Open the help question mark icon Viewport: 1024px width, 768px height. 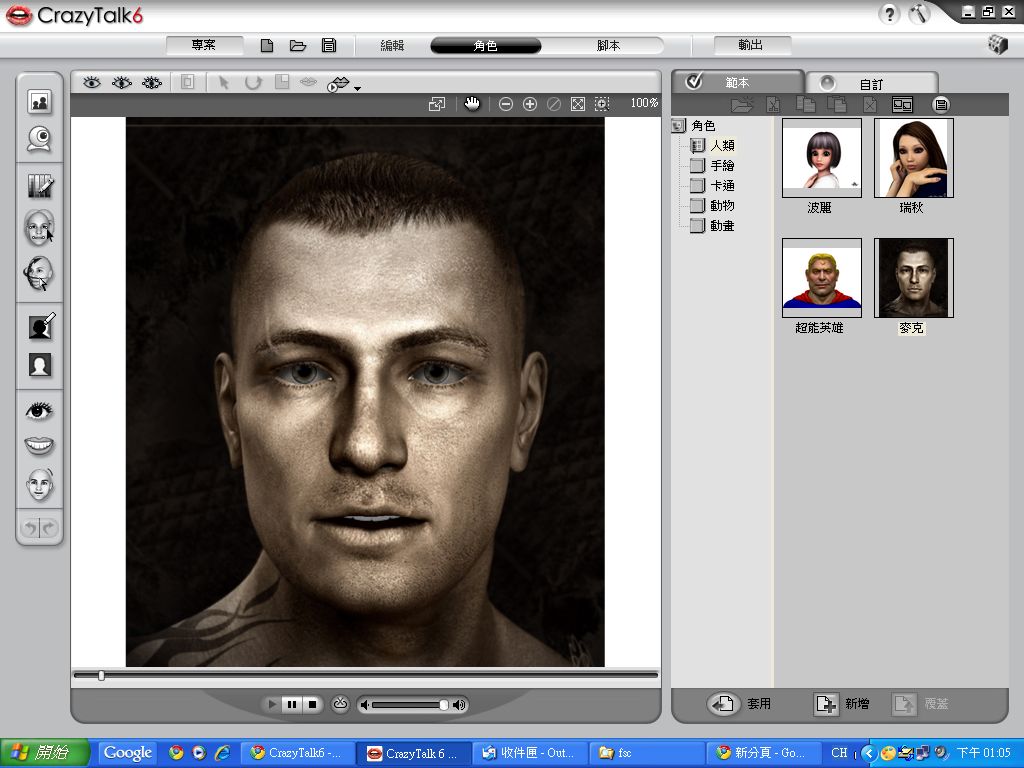pyautogui.click(x=889, y=14)
